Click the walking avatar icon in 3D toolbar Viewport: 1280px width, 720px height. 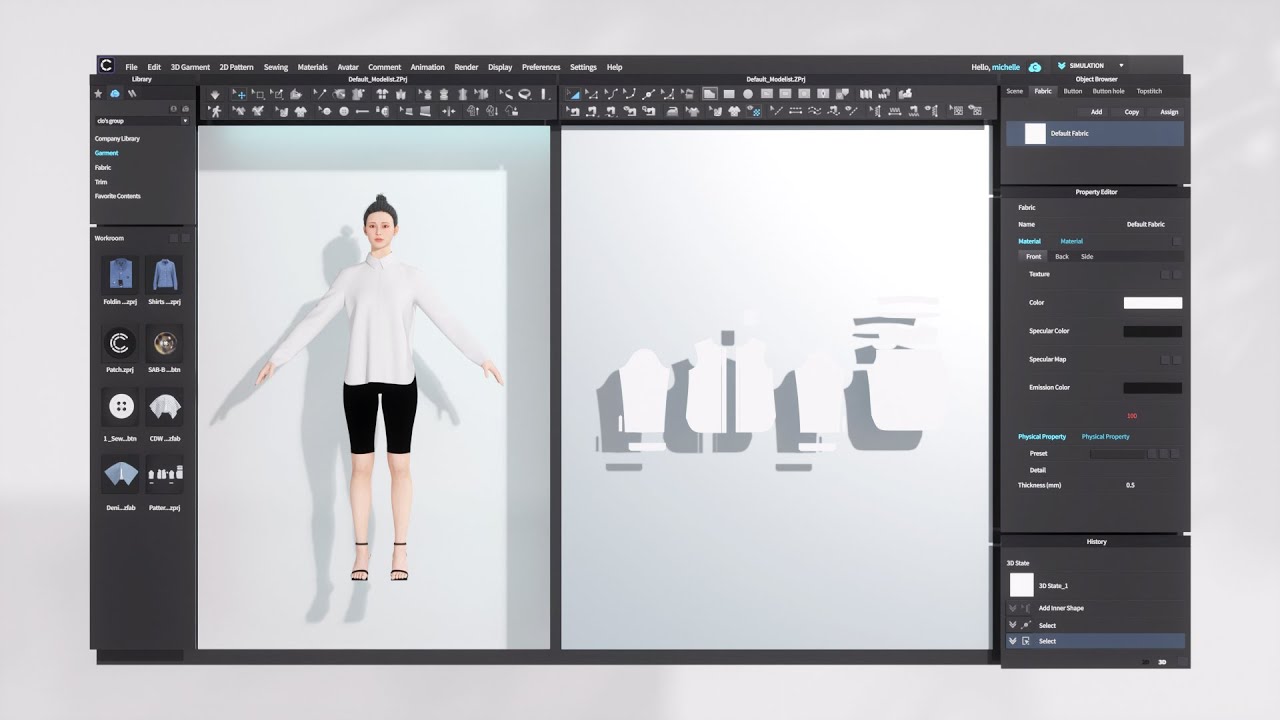pyautogui.click(x=215, y=111)
